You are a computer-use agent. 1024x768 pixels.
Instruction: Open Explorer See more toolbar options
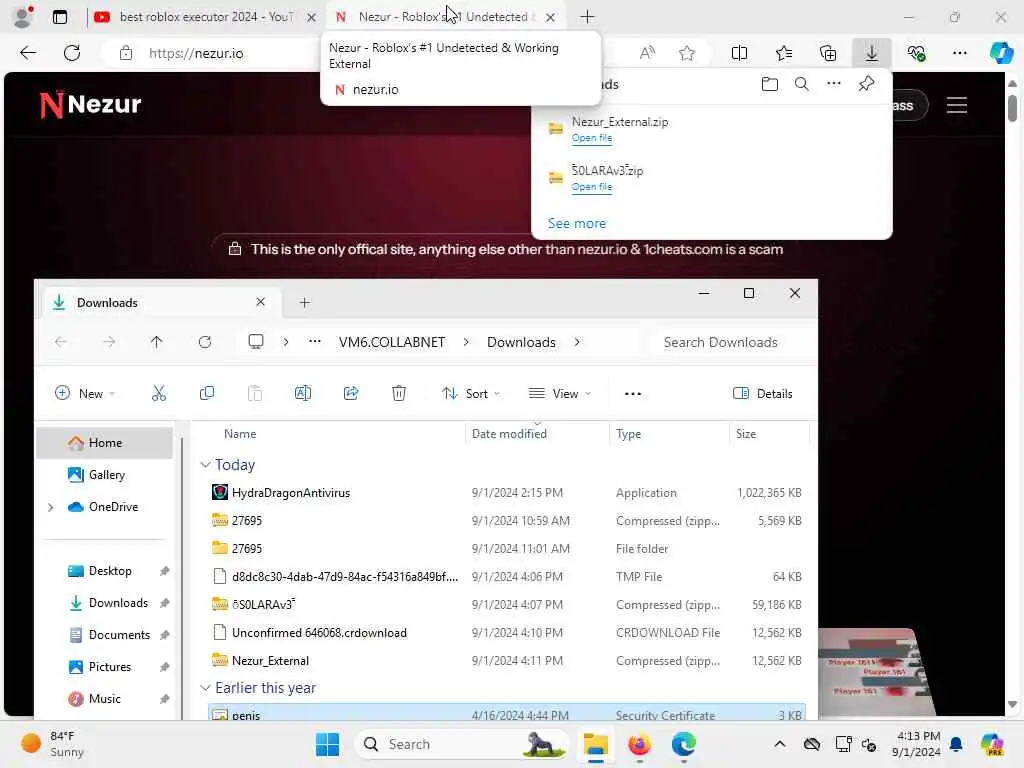(x=633, y=394)
